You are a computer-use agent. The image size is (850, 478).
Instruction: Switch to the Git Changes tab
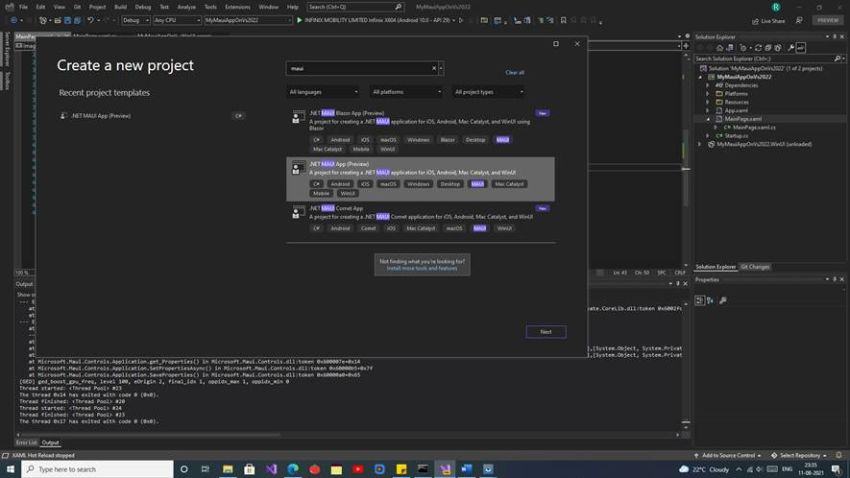755,267
